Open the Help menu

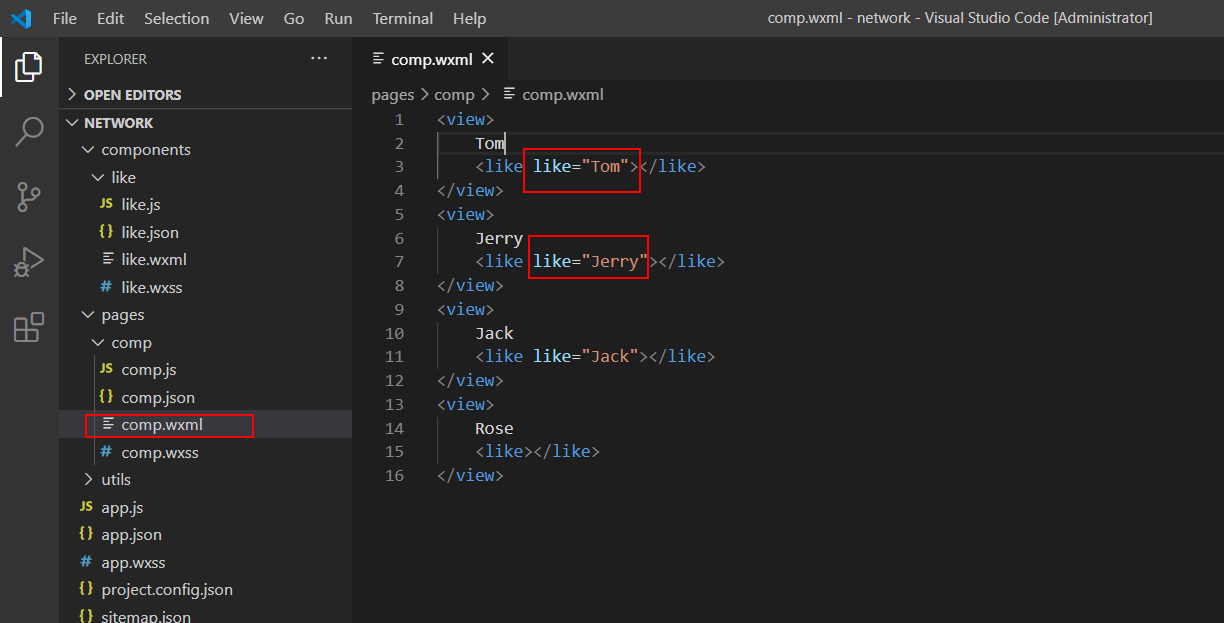click(469, 18)
